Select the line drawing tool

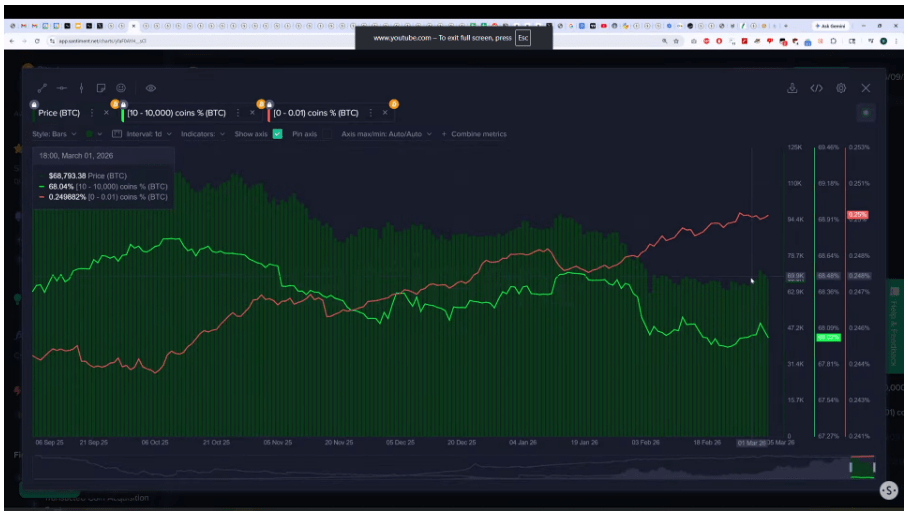pos(42,88)
